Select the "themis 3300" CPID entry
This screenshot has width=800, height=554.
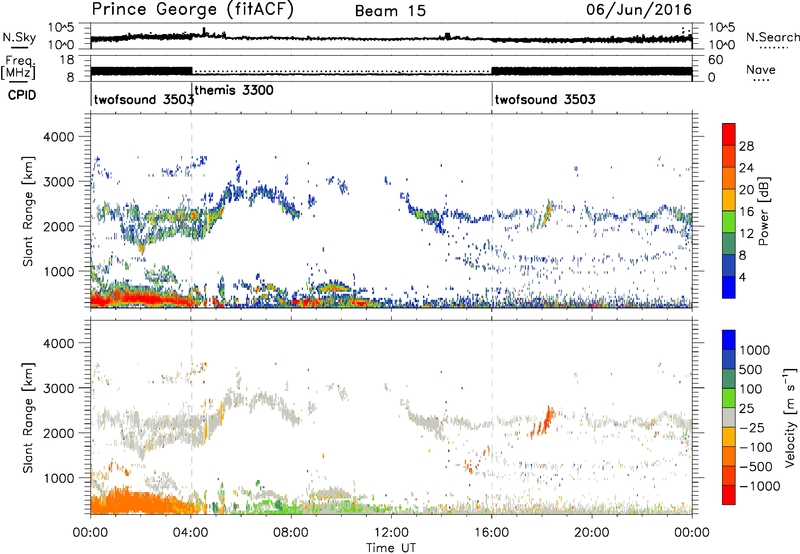(x=234, y=90)
